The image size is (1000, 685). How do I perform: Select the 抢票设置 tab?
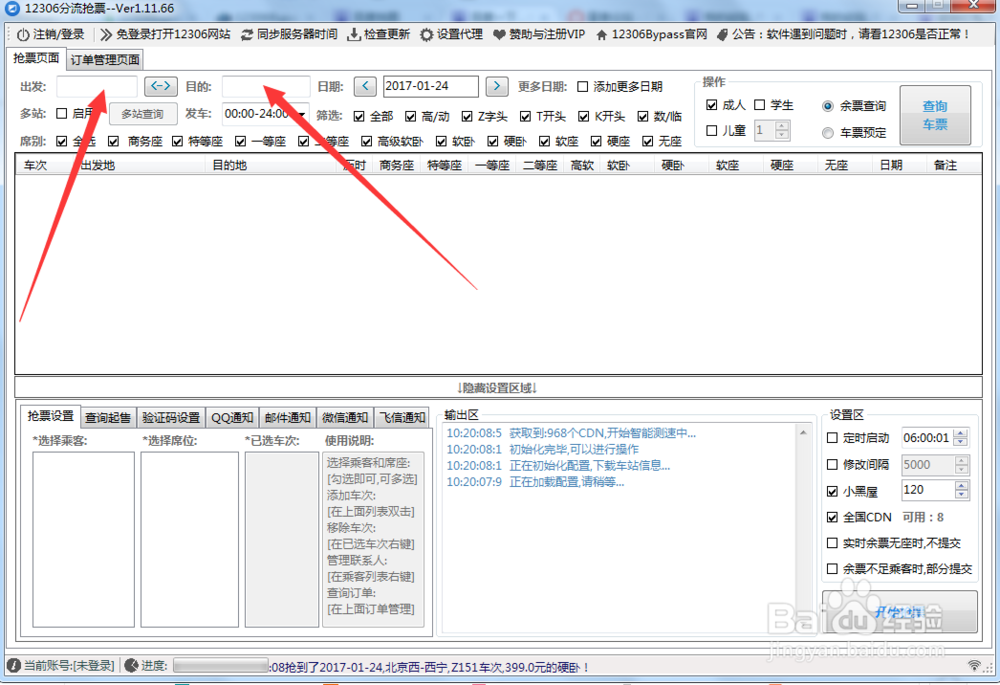click(x=50, y=416)
